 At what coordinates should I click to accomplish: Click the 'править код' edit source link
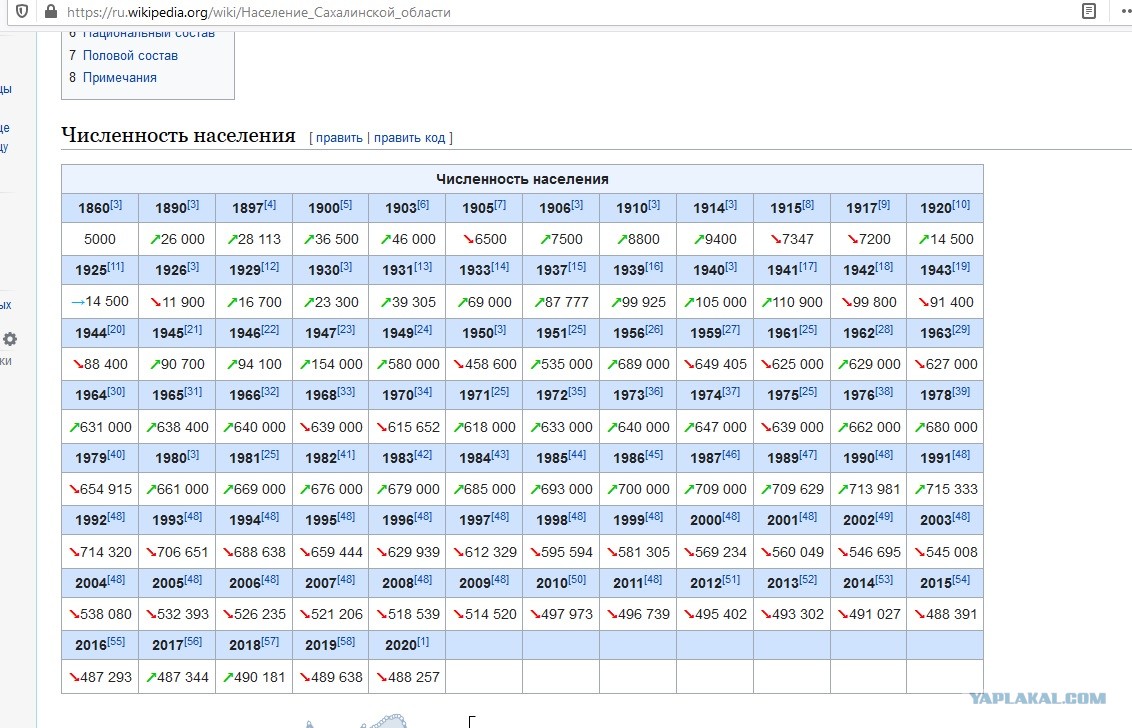coord(409,137)
